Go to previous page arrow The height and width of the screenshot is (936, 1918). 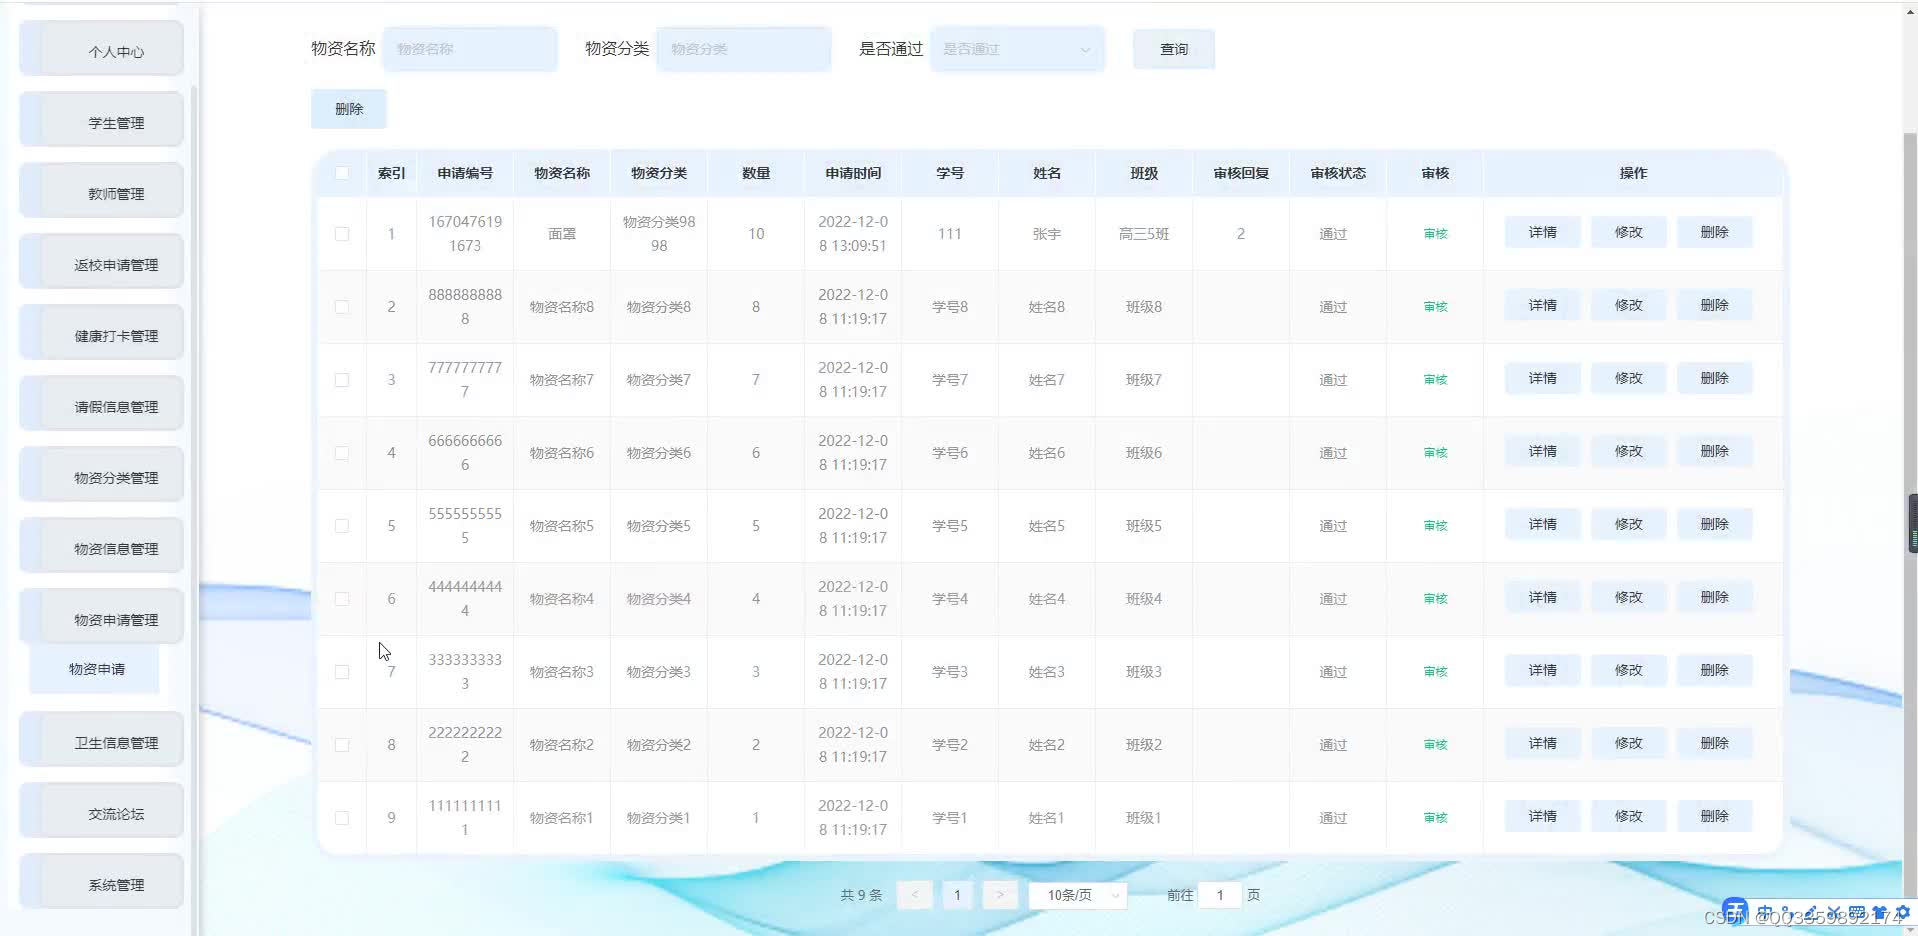click(x=915, y=895)
